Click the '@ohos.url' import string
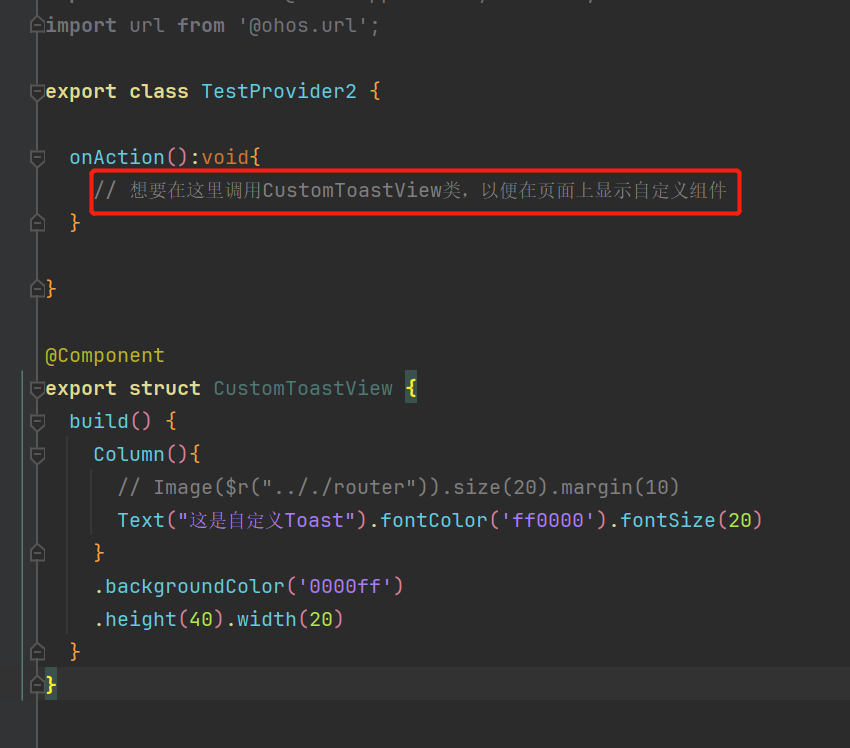Image resolution: width=850 pixels, height=748 pixels. pos(308,25)
